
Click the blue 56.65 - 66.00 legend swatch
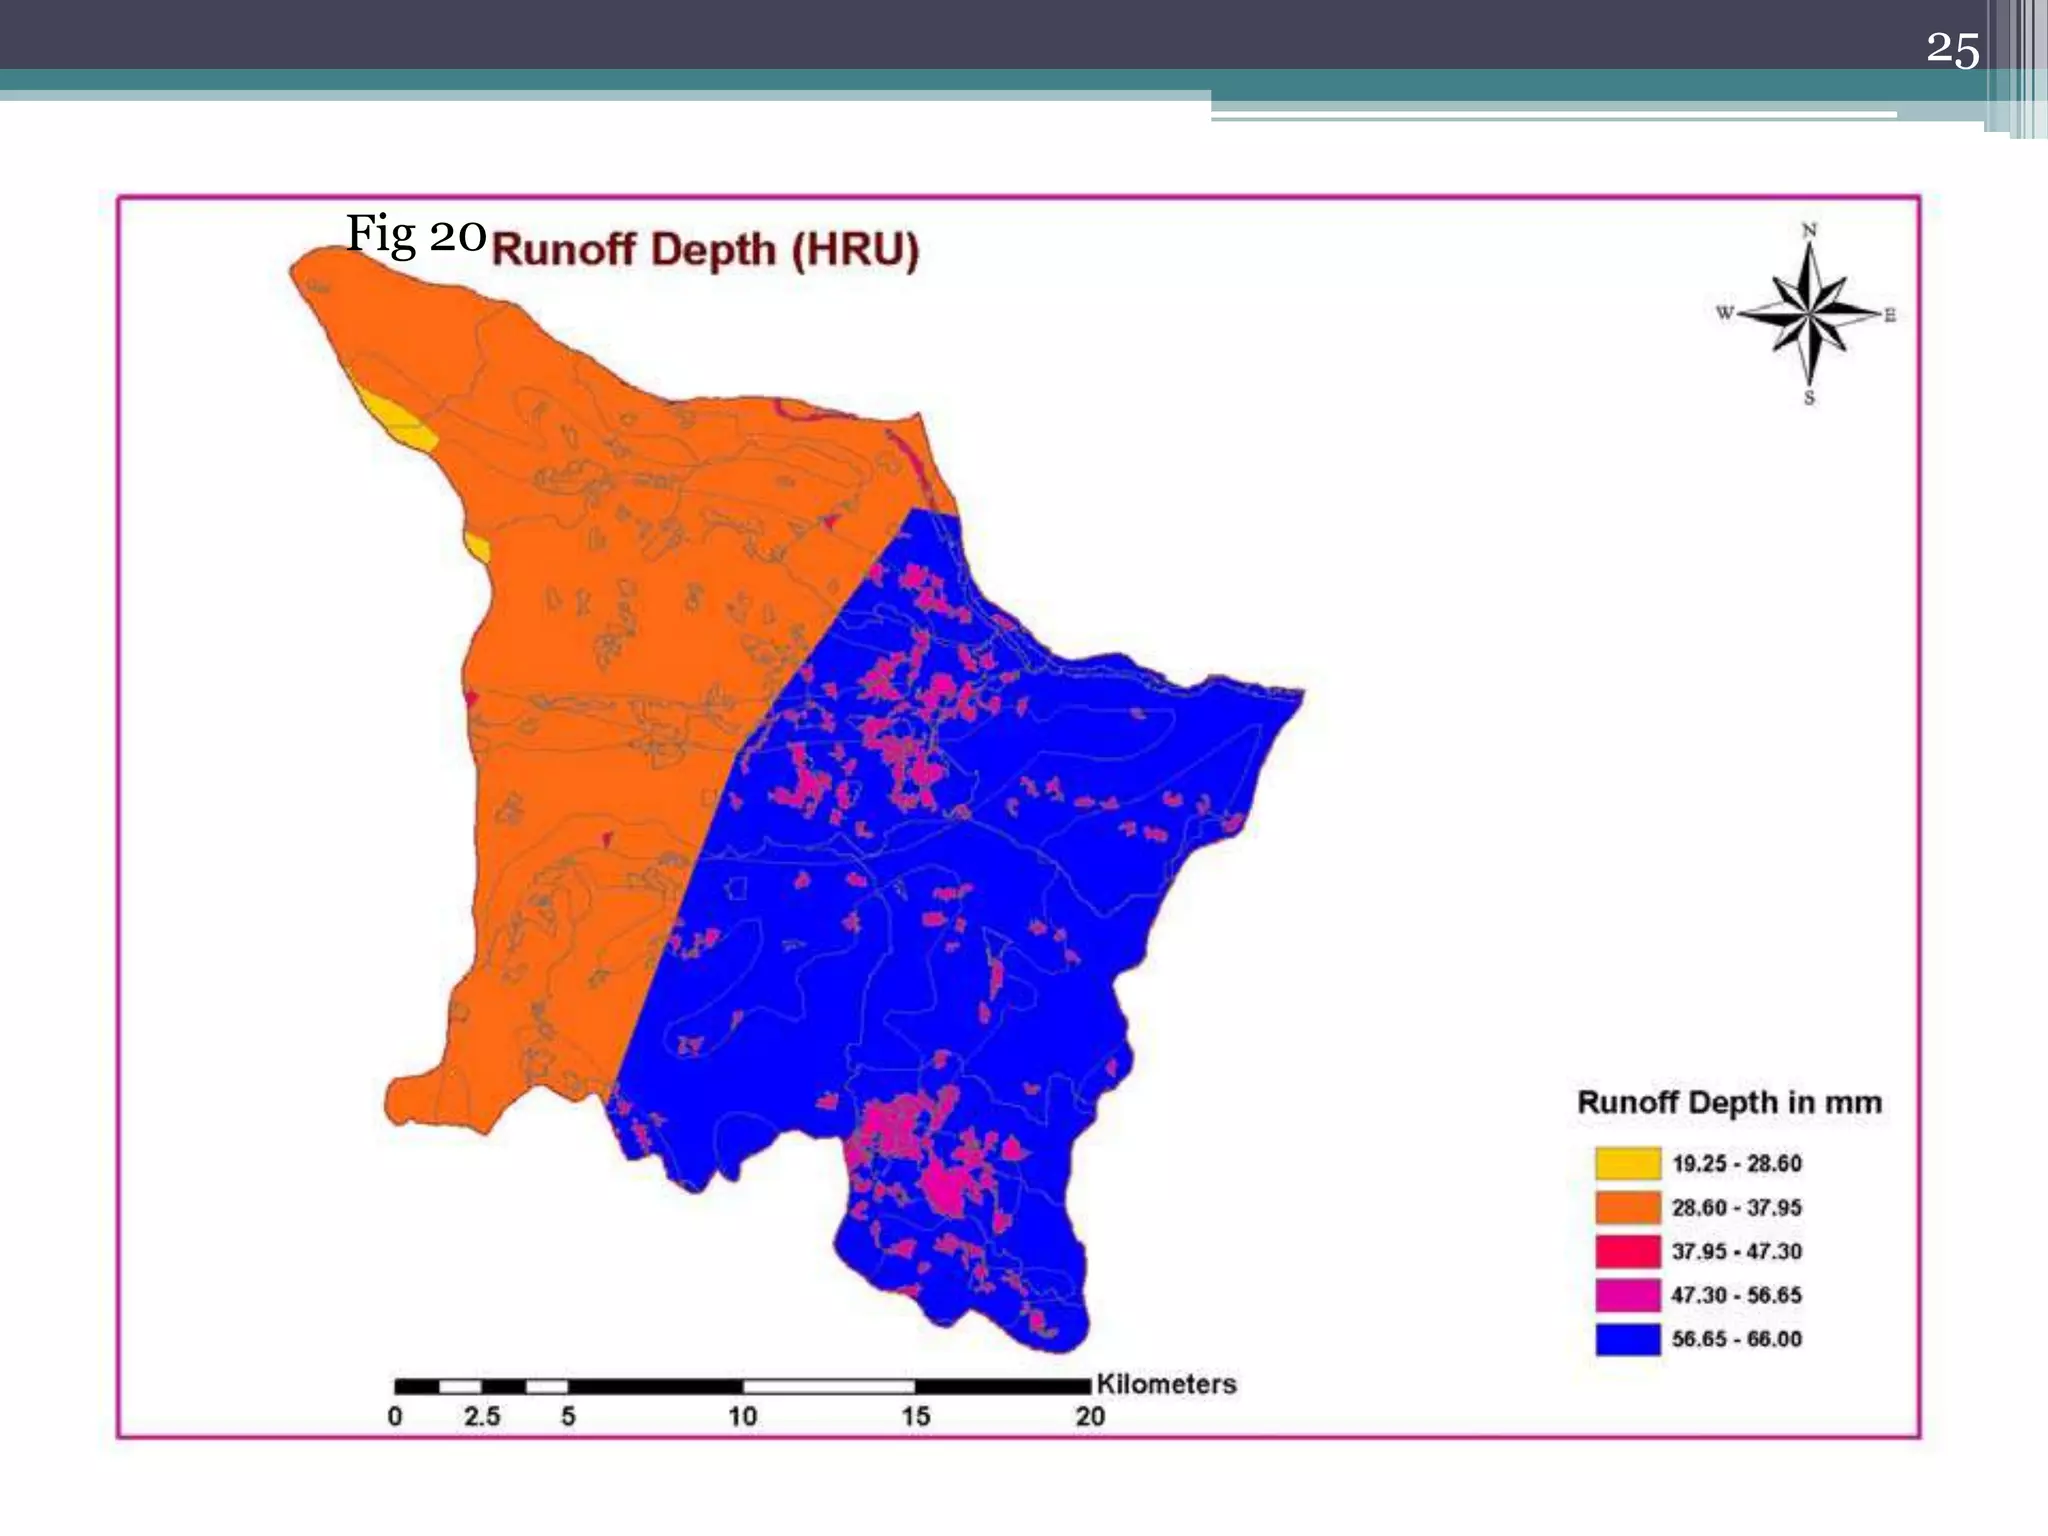1627,1339
